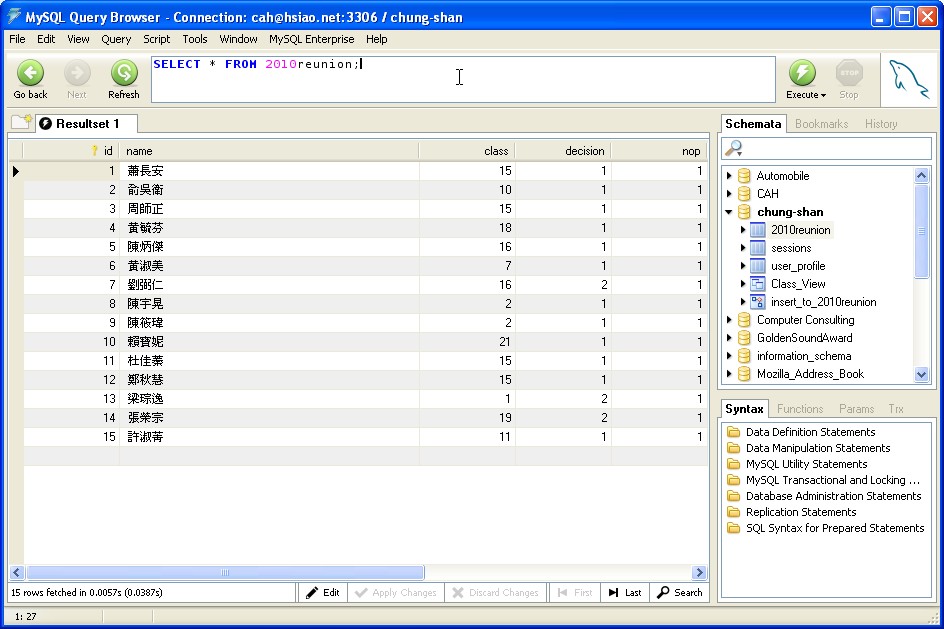Switch to the Params tab
Image resolution: width=944 pixels, height=629 pixels.
tap(856, 409)
